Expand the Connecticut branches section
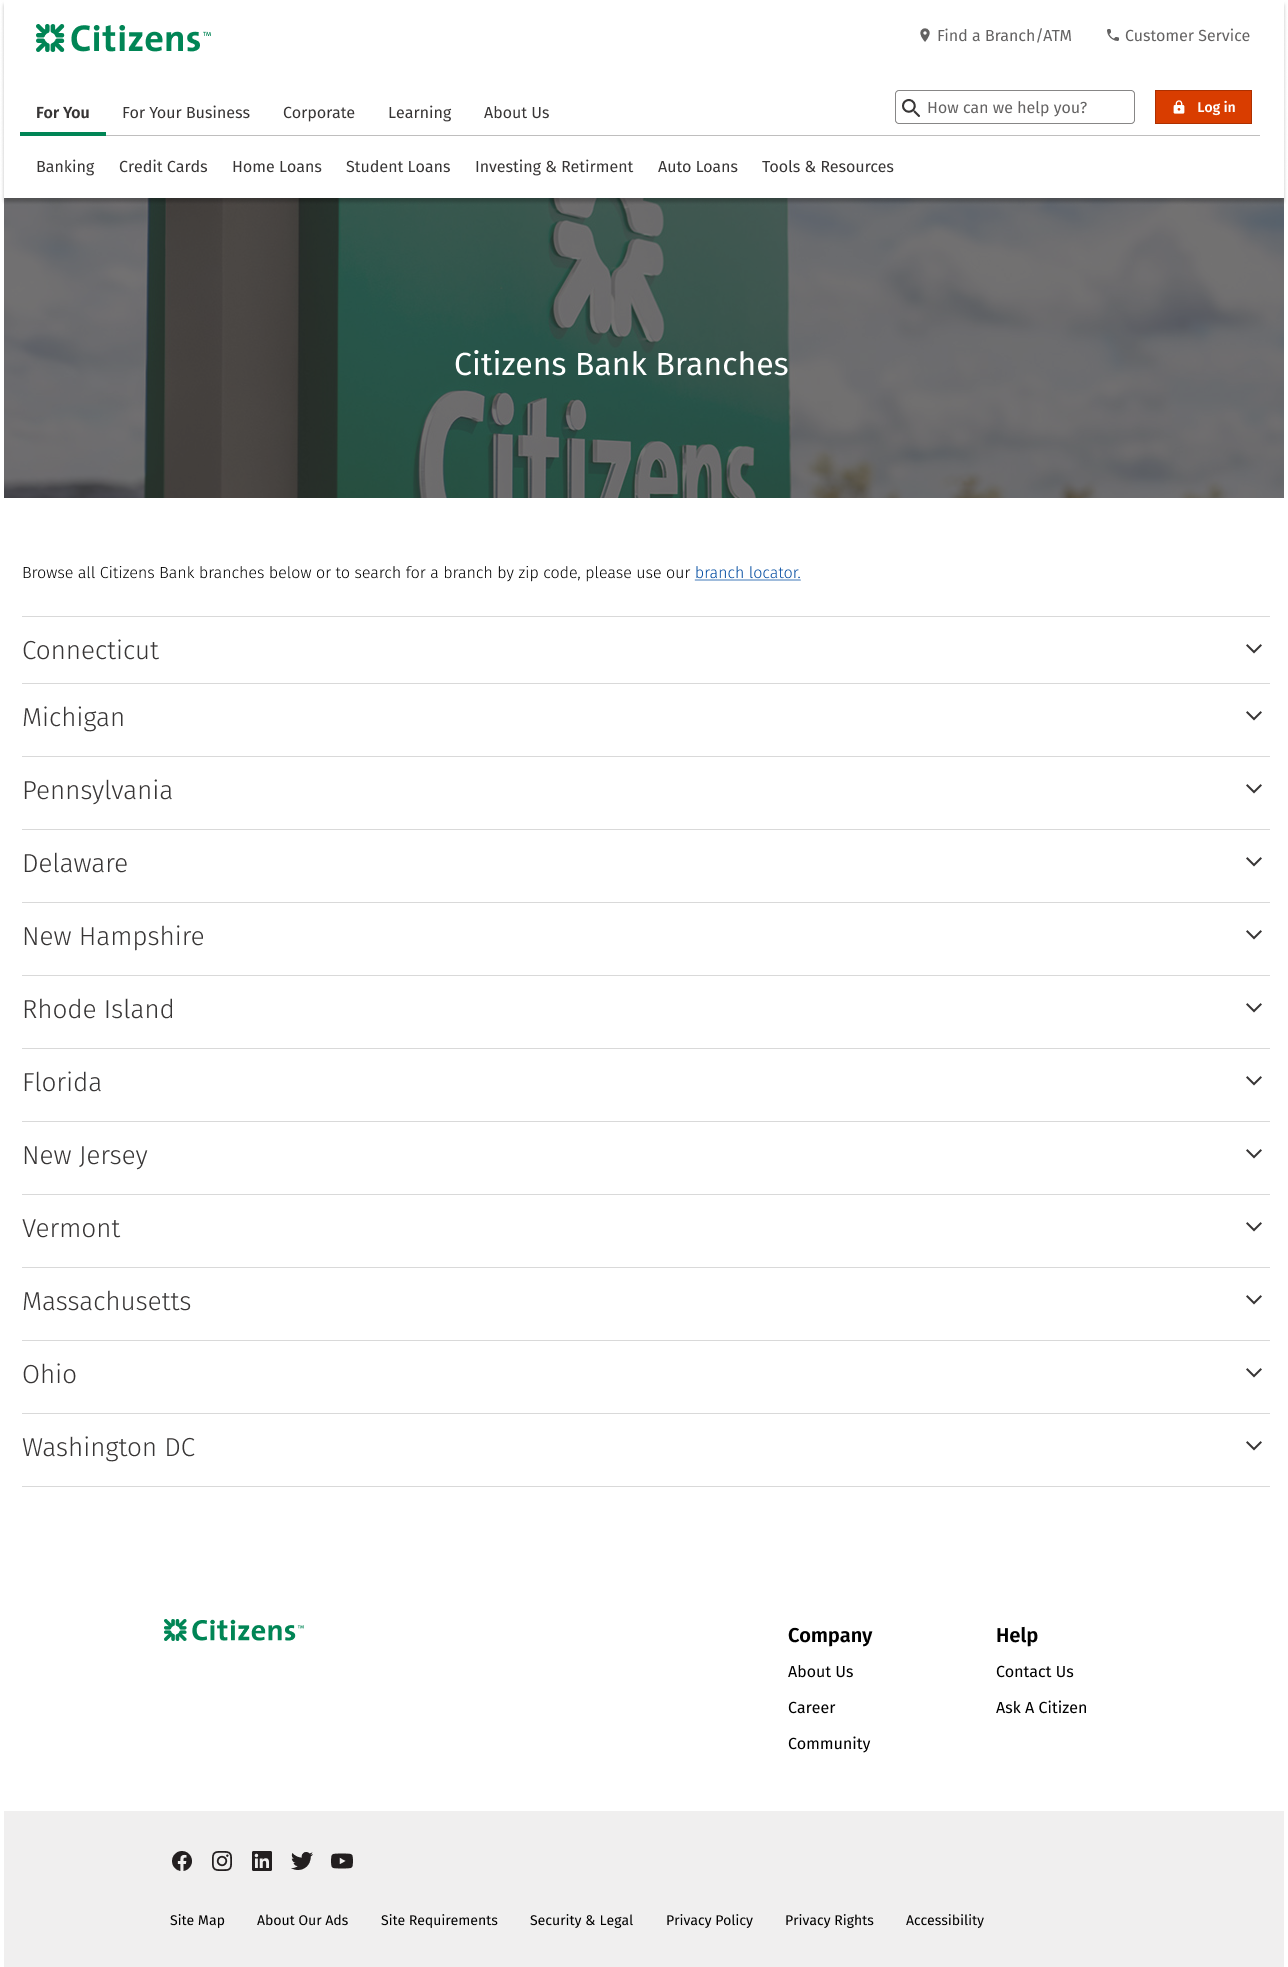 tap(646, 650)
